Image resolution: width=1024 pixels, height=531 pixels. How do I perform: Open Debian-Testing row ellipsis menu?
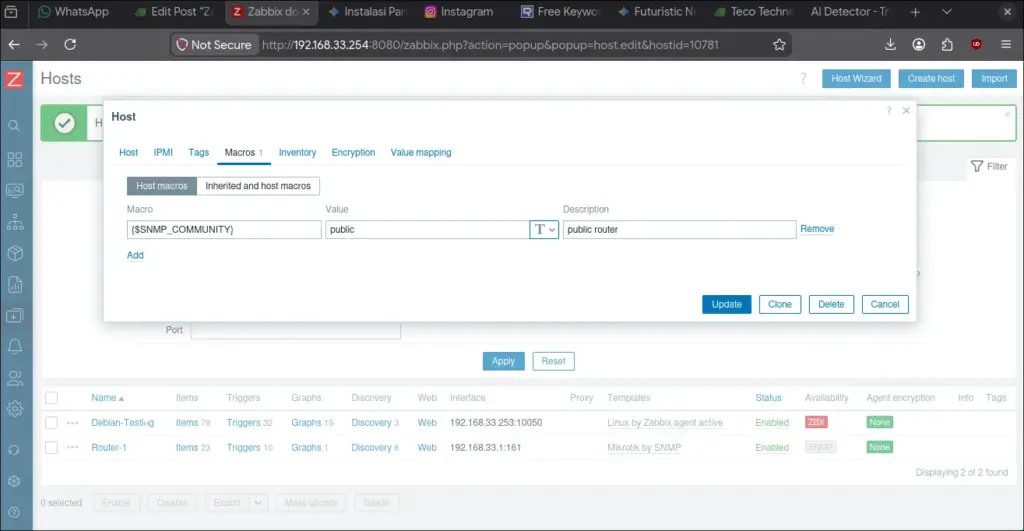point(72,423)
